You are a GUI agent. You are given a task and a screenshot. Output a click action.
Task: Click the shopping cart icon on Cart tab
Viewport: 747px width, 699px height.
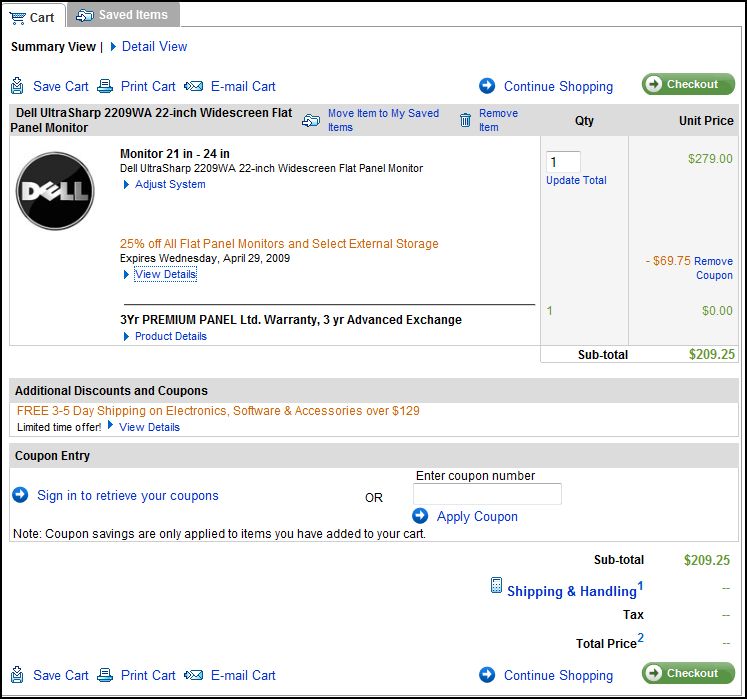(x=18, y=19)
